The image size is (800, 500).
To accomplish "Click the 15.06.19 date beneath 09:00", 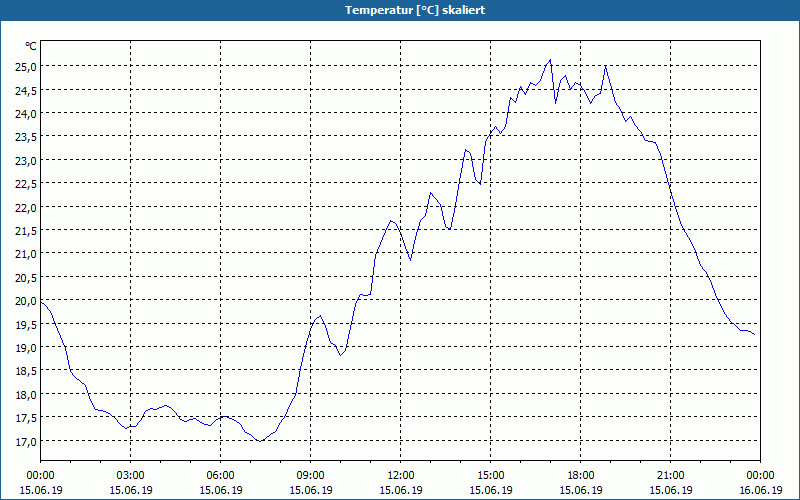I will (x=311, y=490).
